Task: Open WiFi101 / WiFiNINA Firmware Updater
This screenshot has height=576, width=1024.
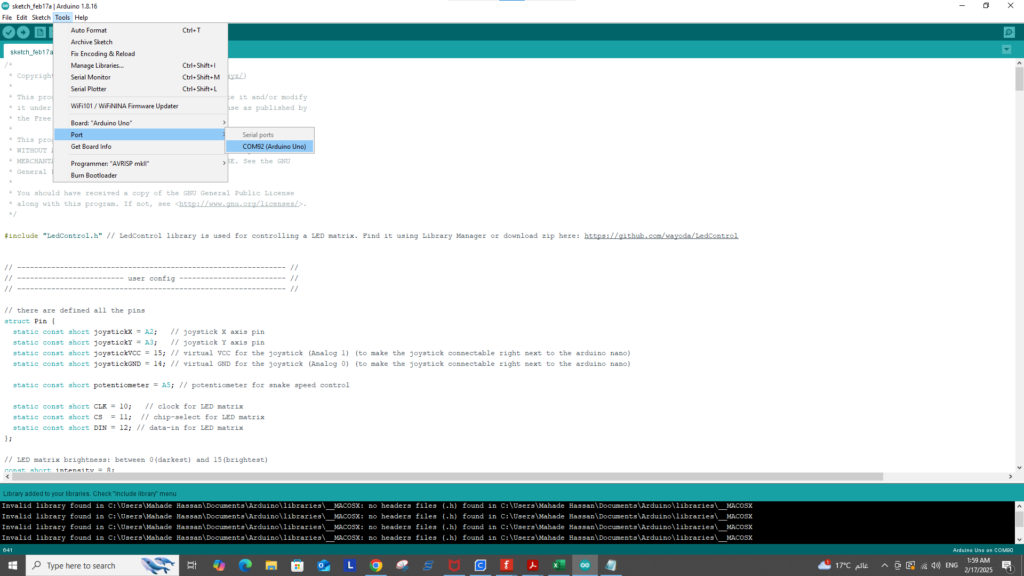Action: 140,106
